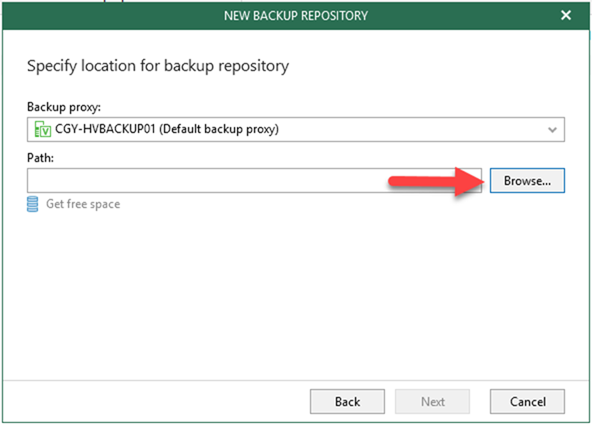
Task: Select the Default backup proxy text entry
Action: pyautogui.click(x=167, y=130)
